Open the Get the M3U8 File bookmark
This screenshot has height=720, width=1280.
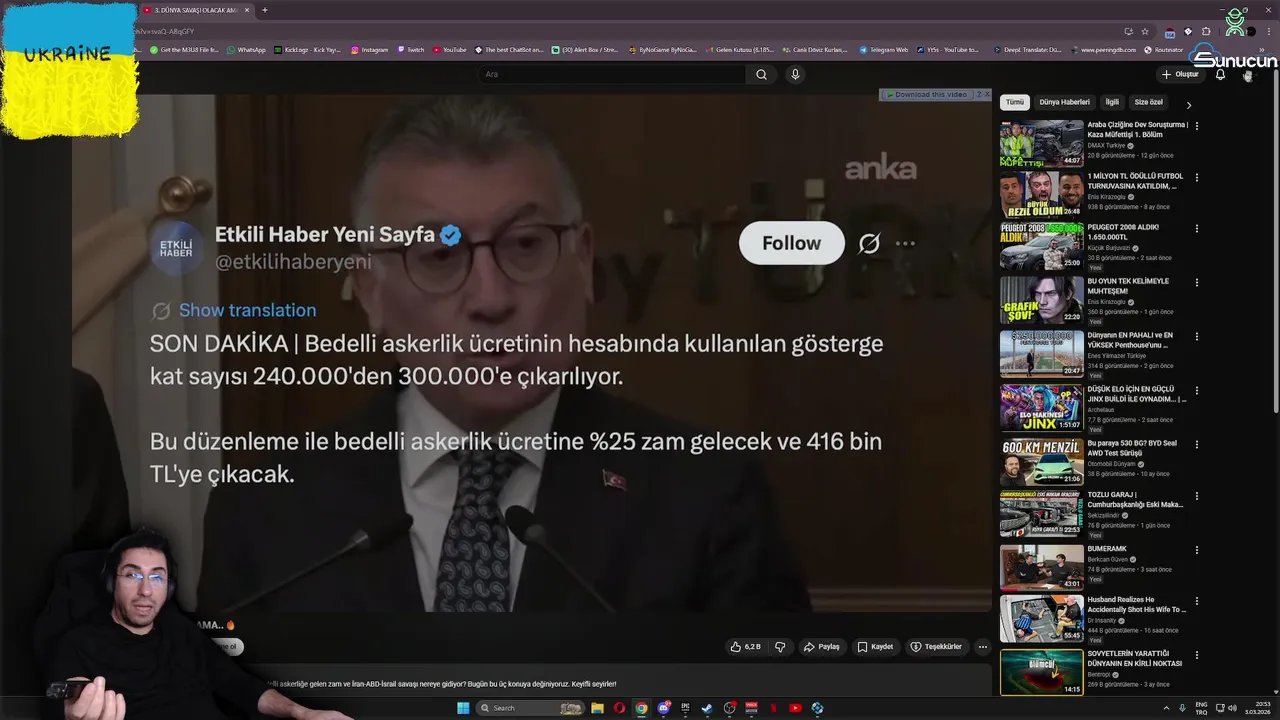click(184, 49)
